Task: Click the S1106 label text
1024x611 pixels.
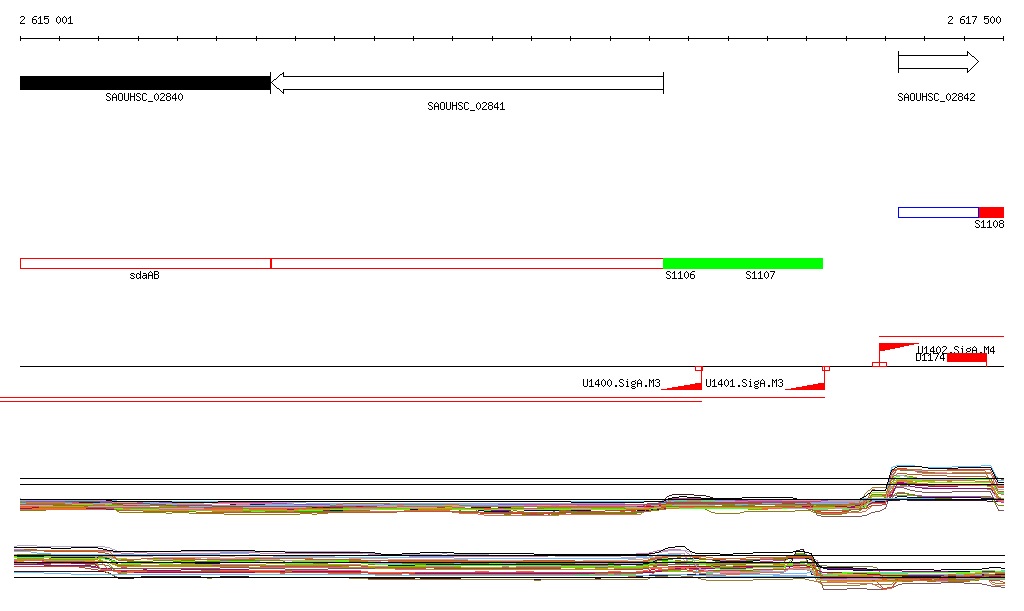Action: click(680, 275)
